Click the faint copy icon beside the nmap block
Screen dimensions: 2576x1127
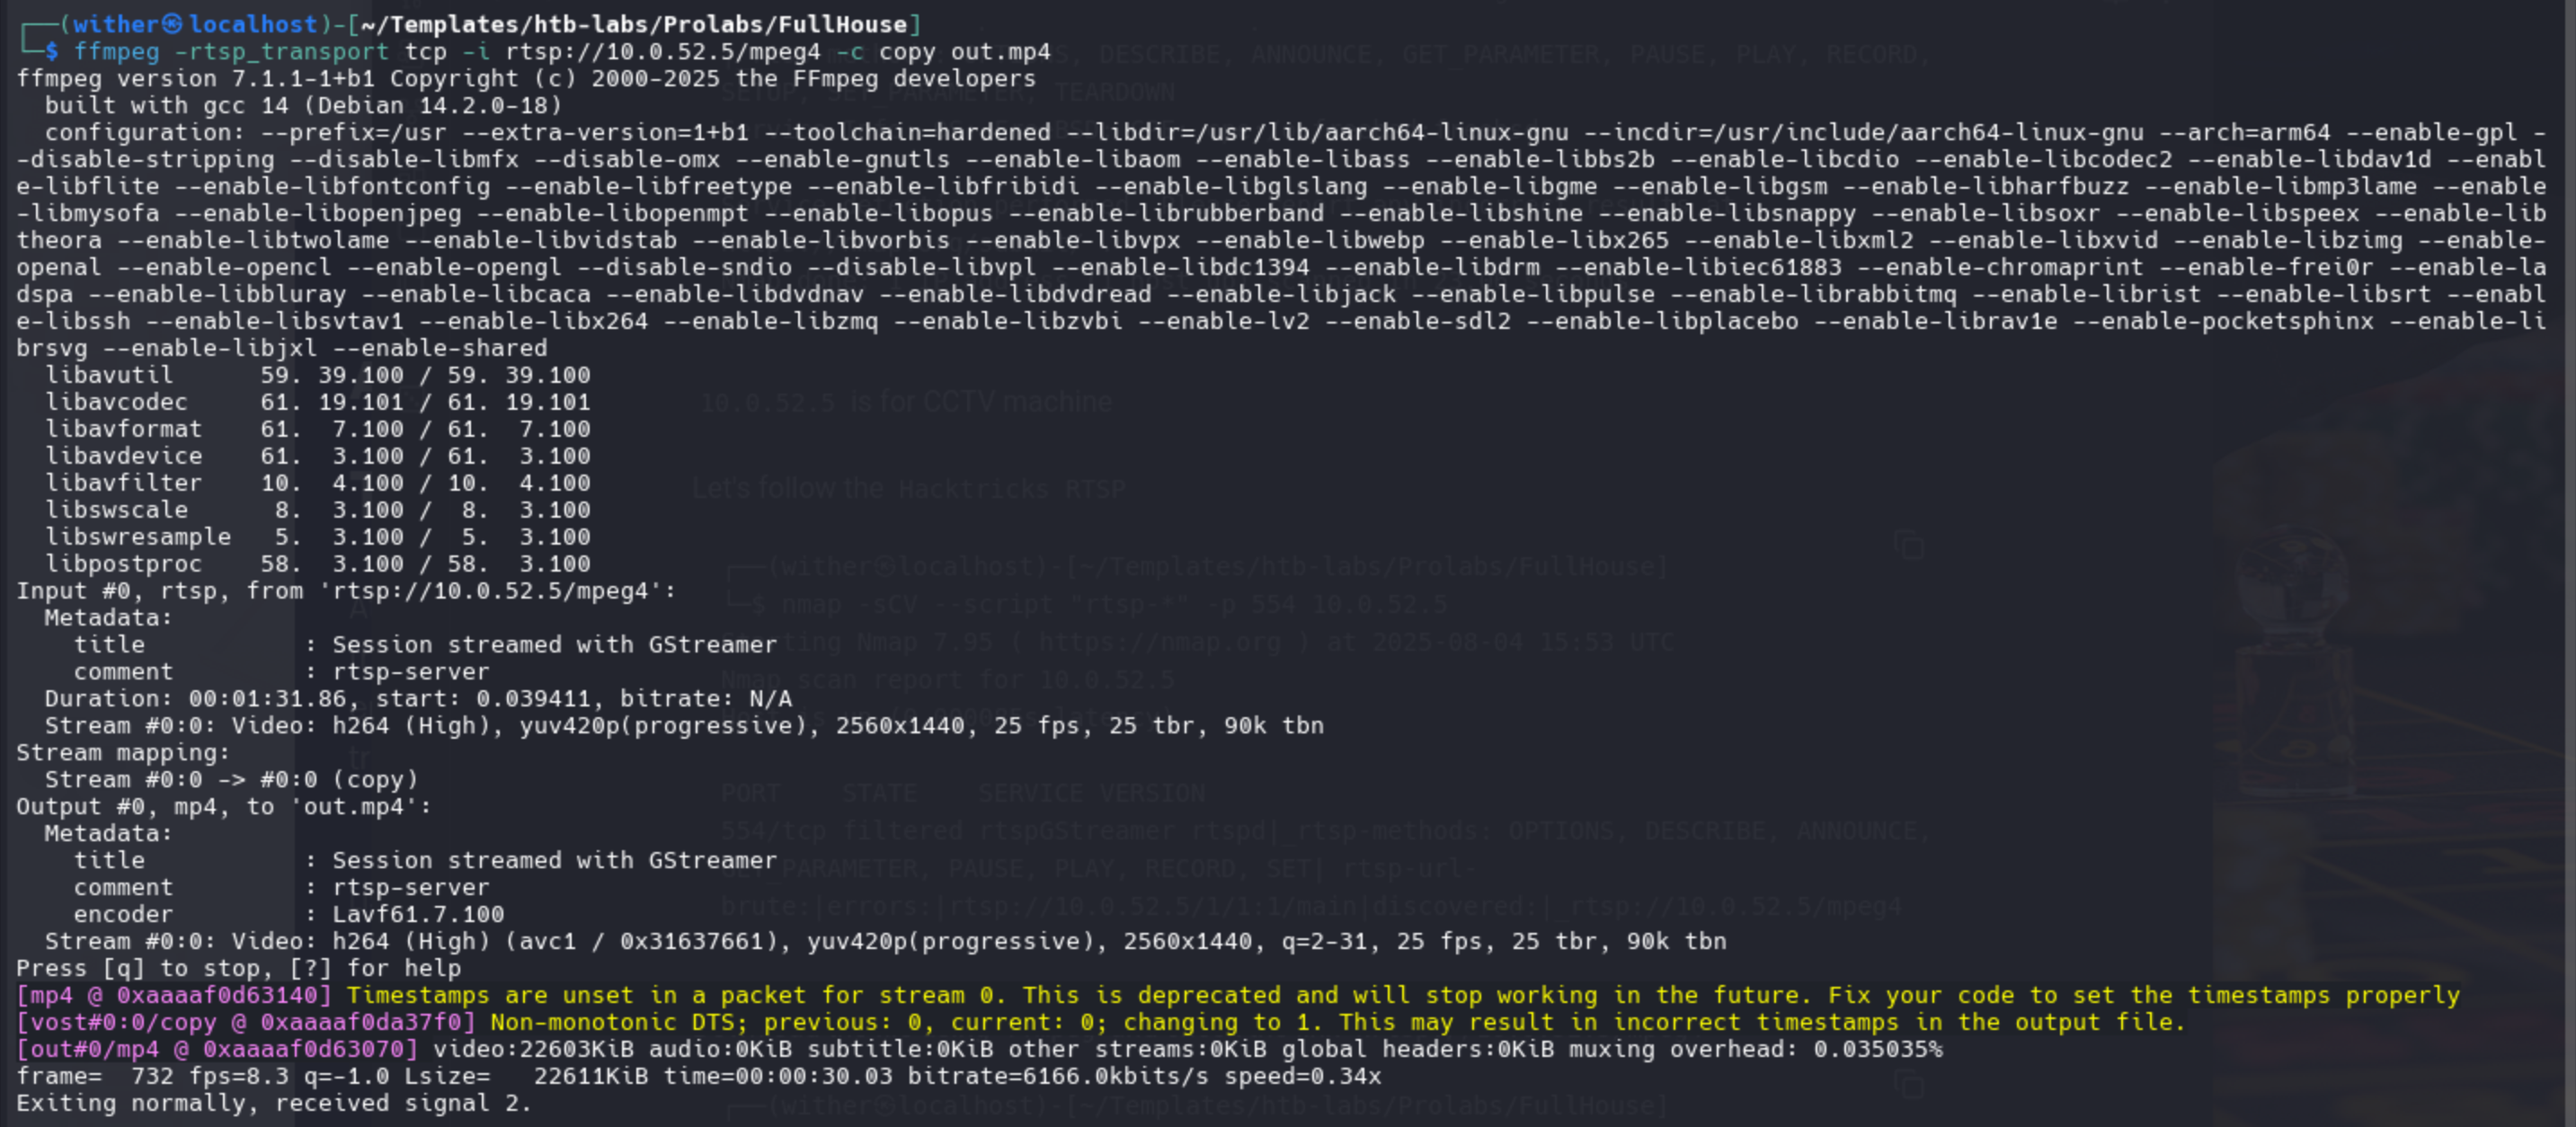[1908, 546]
